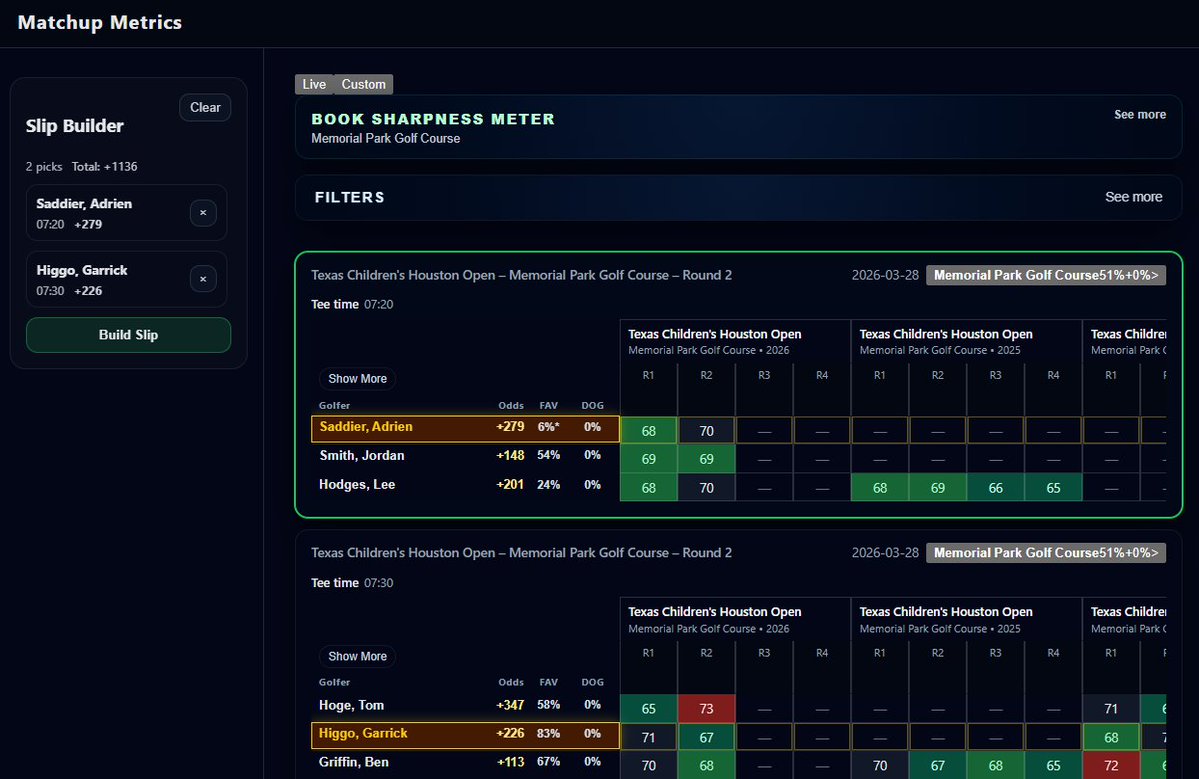Viewport: 1199px width, 779px height.
Task: Click Higgo, Garrick 2026 R2 score 67
Action: point(707,737)
